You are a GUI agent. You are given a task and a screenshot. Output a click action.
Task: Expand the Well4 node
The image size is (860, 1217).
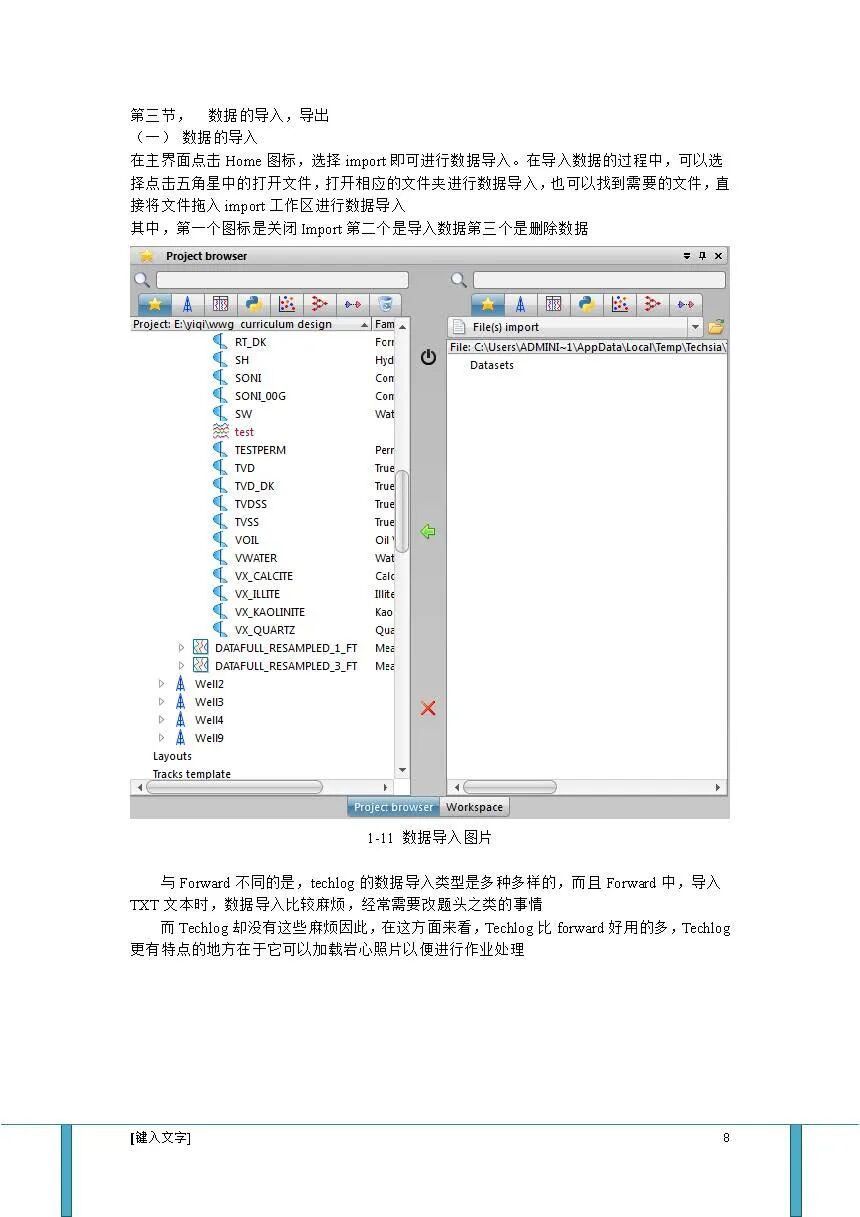pos(162,720)
